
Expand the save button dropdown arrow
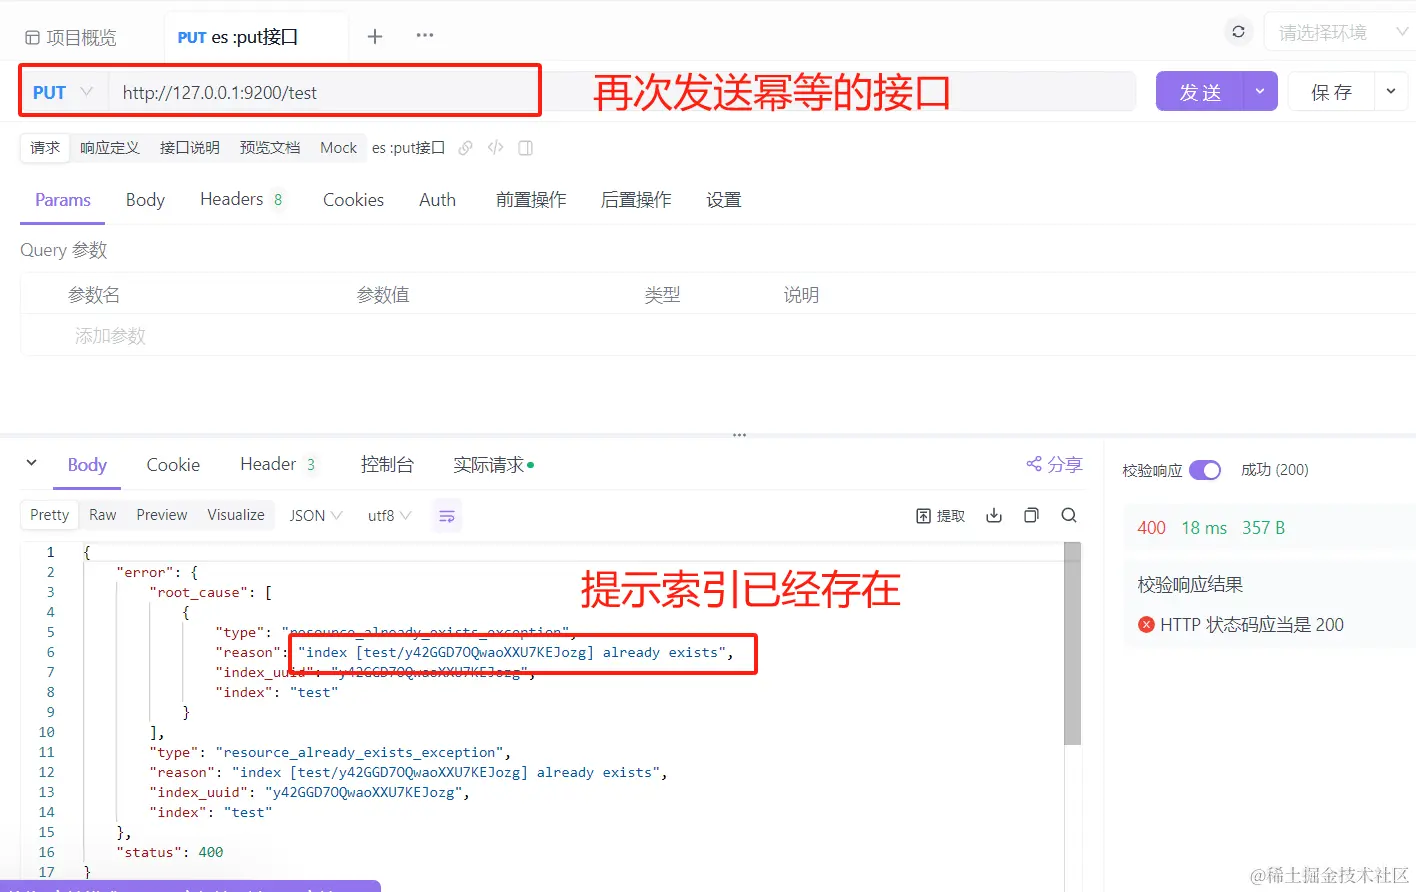(1392, 92)
